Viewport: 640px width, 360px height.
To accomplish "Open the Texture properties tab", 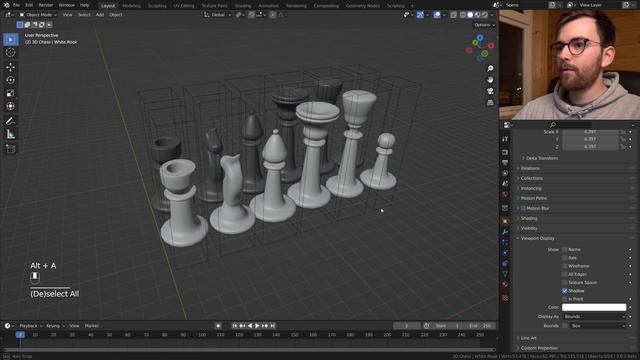I will (x=505, y=298).
